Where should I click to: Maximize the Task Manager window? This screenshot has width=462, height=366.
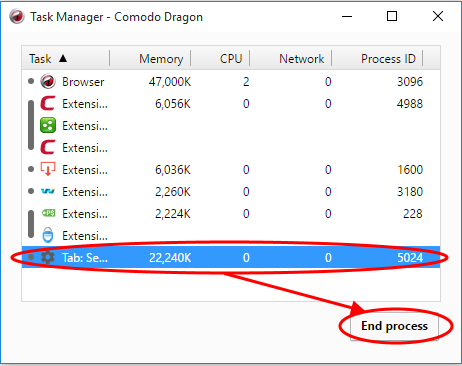[392, 16]
